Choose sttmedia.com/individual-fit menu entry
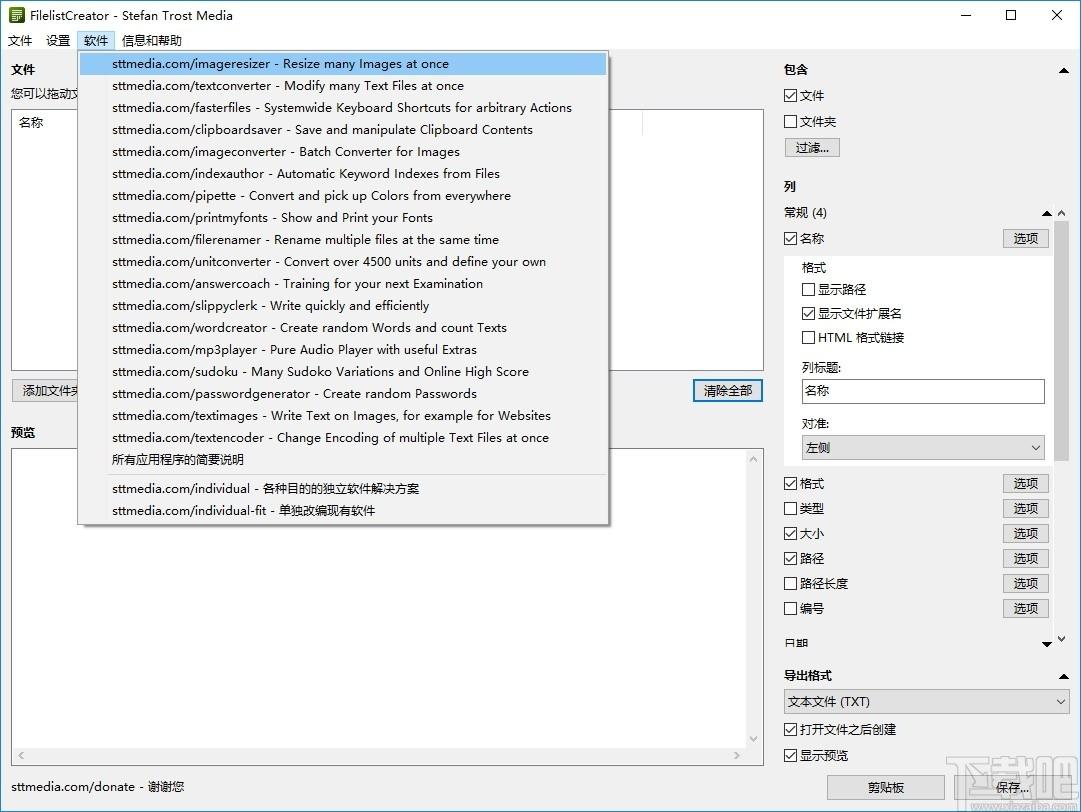The height and width of the screenshot is (812, 1081). pos(343,511)
